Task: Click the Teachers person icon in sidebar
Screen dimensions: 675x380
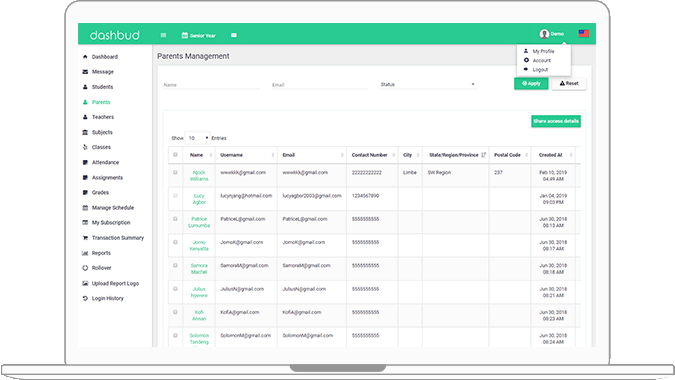Action: tap(85, 117)
